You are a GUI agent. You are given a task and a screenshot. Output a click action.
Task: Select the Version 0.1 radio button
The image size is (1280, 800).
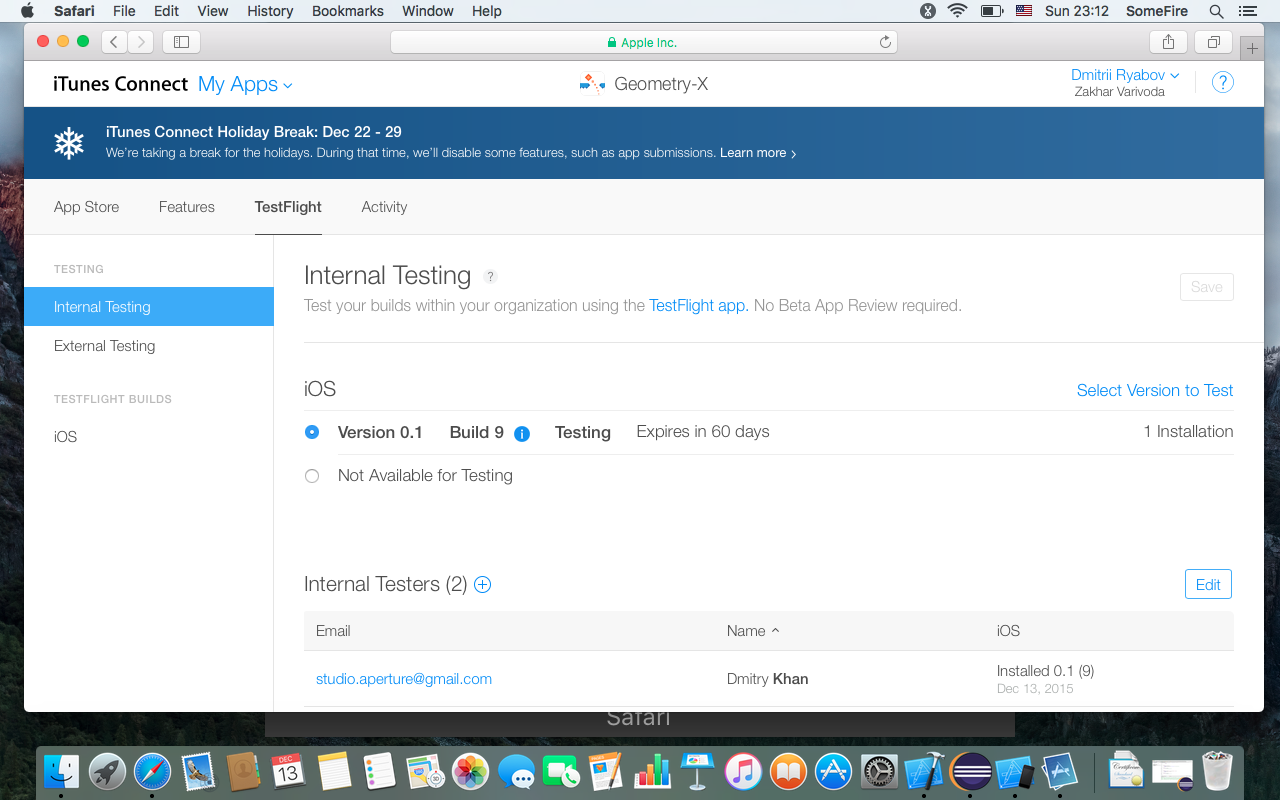coord(312,432)
